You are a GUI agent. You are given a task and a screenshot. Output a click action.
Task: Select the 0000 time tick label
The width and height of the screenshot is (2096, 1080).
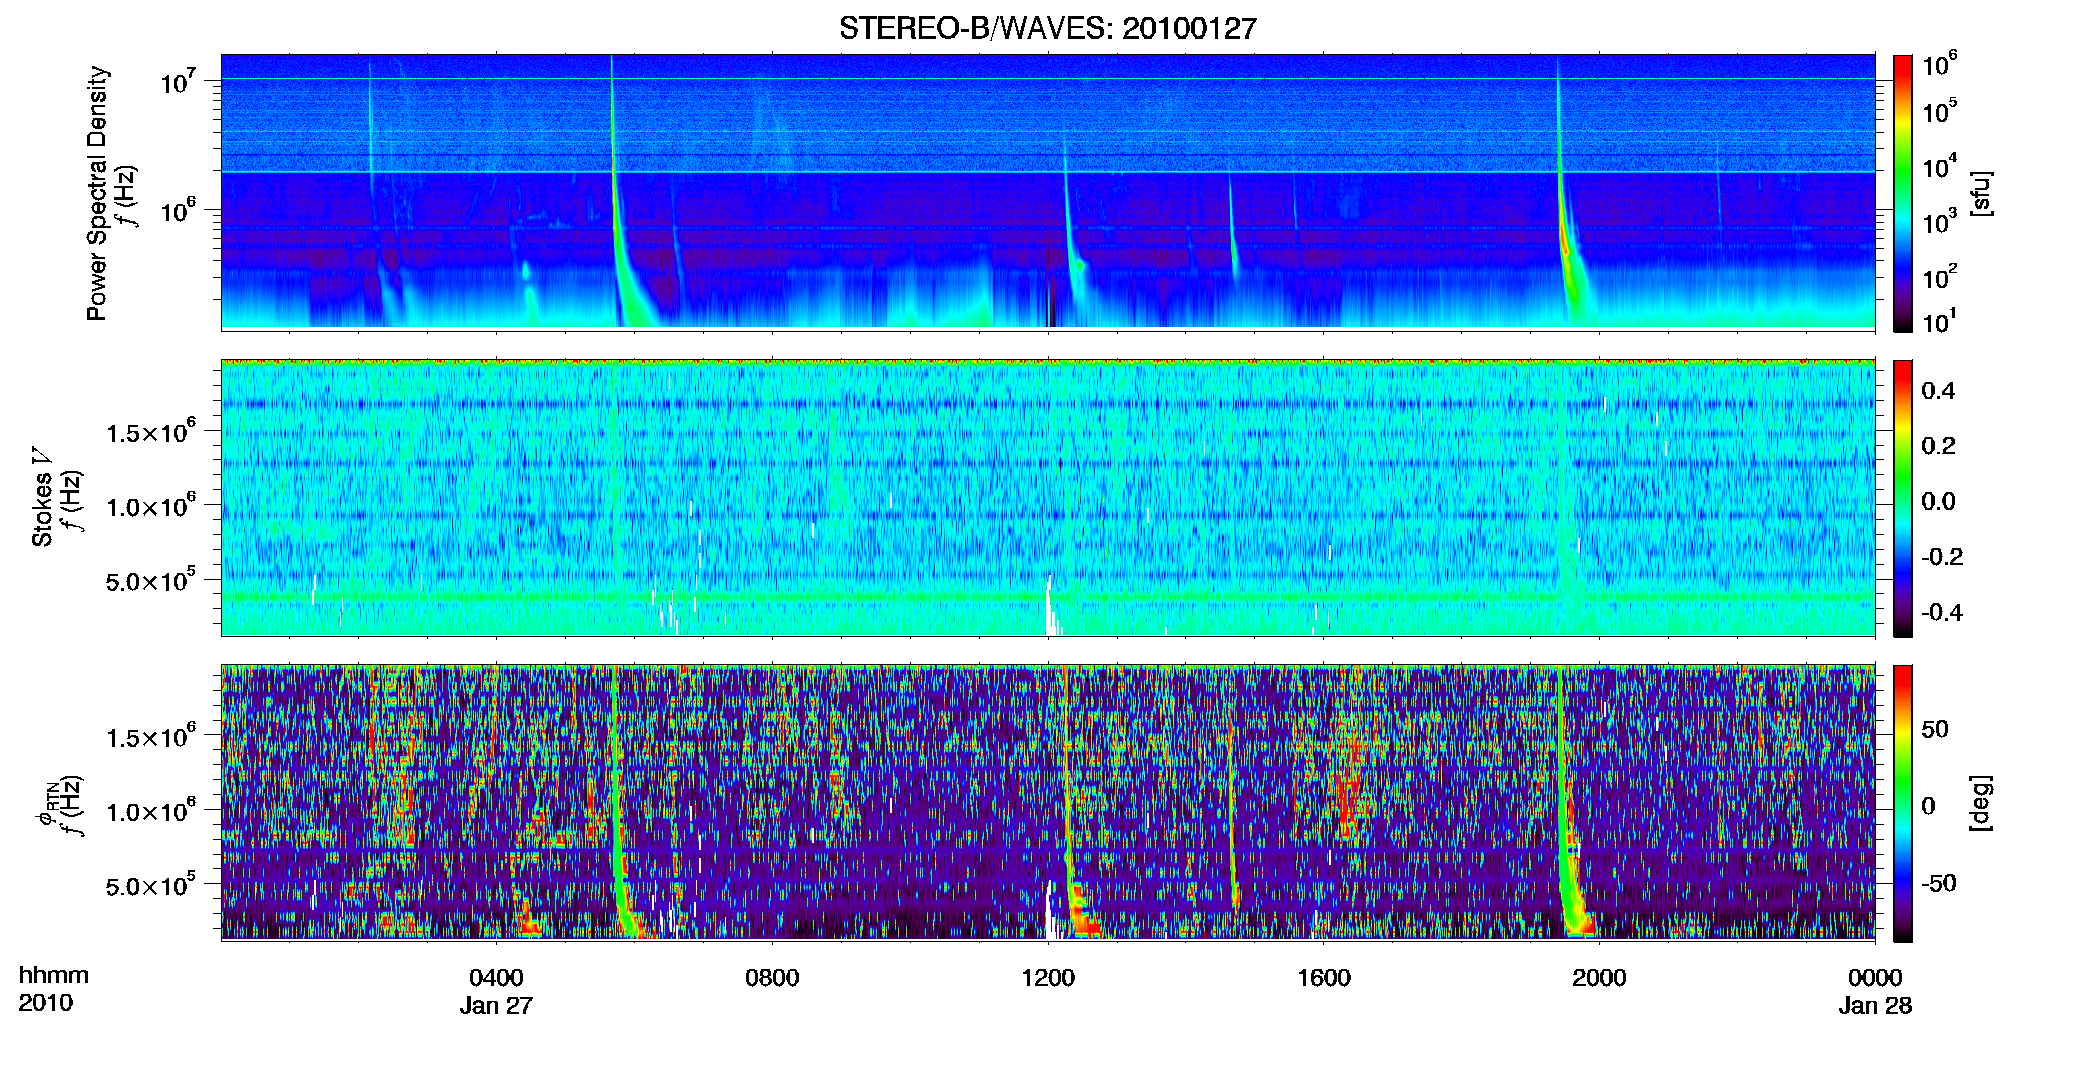click(1875, 977)
